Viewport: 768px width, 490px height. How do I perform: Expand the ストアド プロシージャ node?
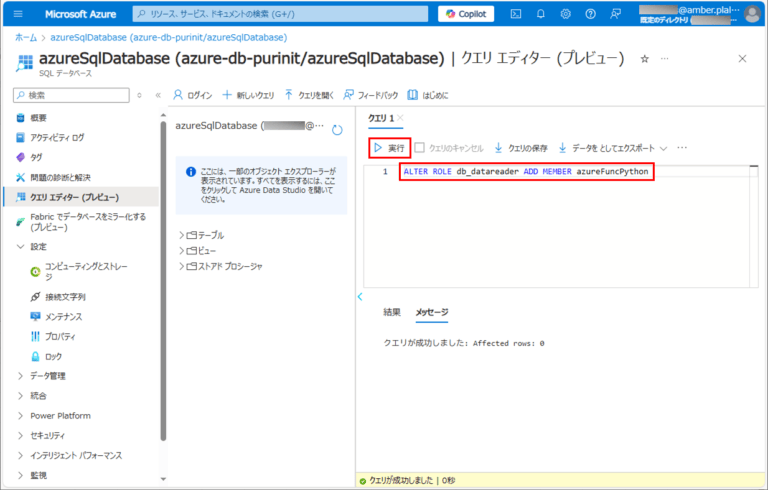pos(182,266)
